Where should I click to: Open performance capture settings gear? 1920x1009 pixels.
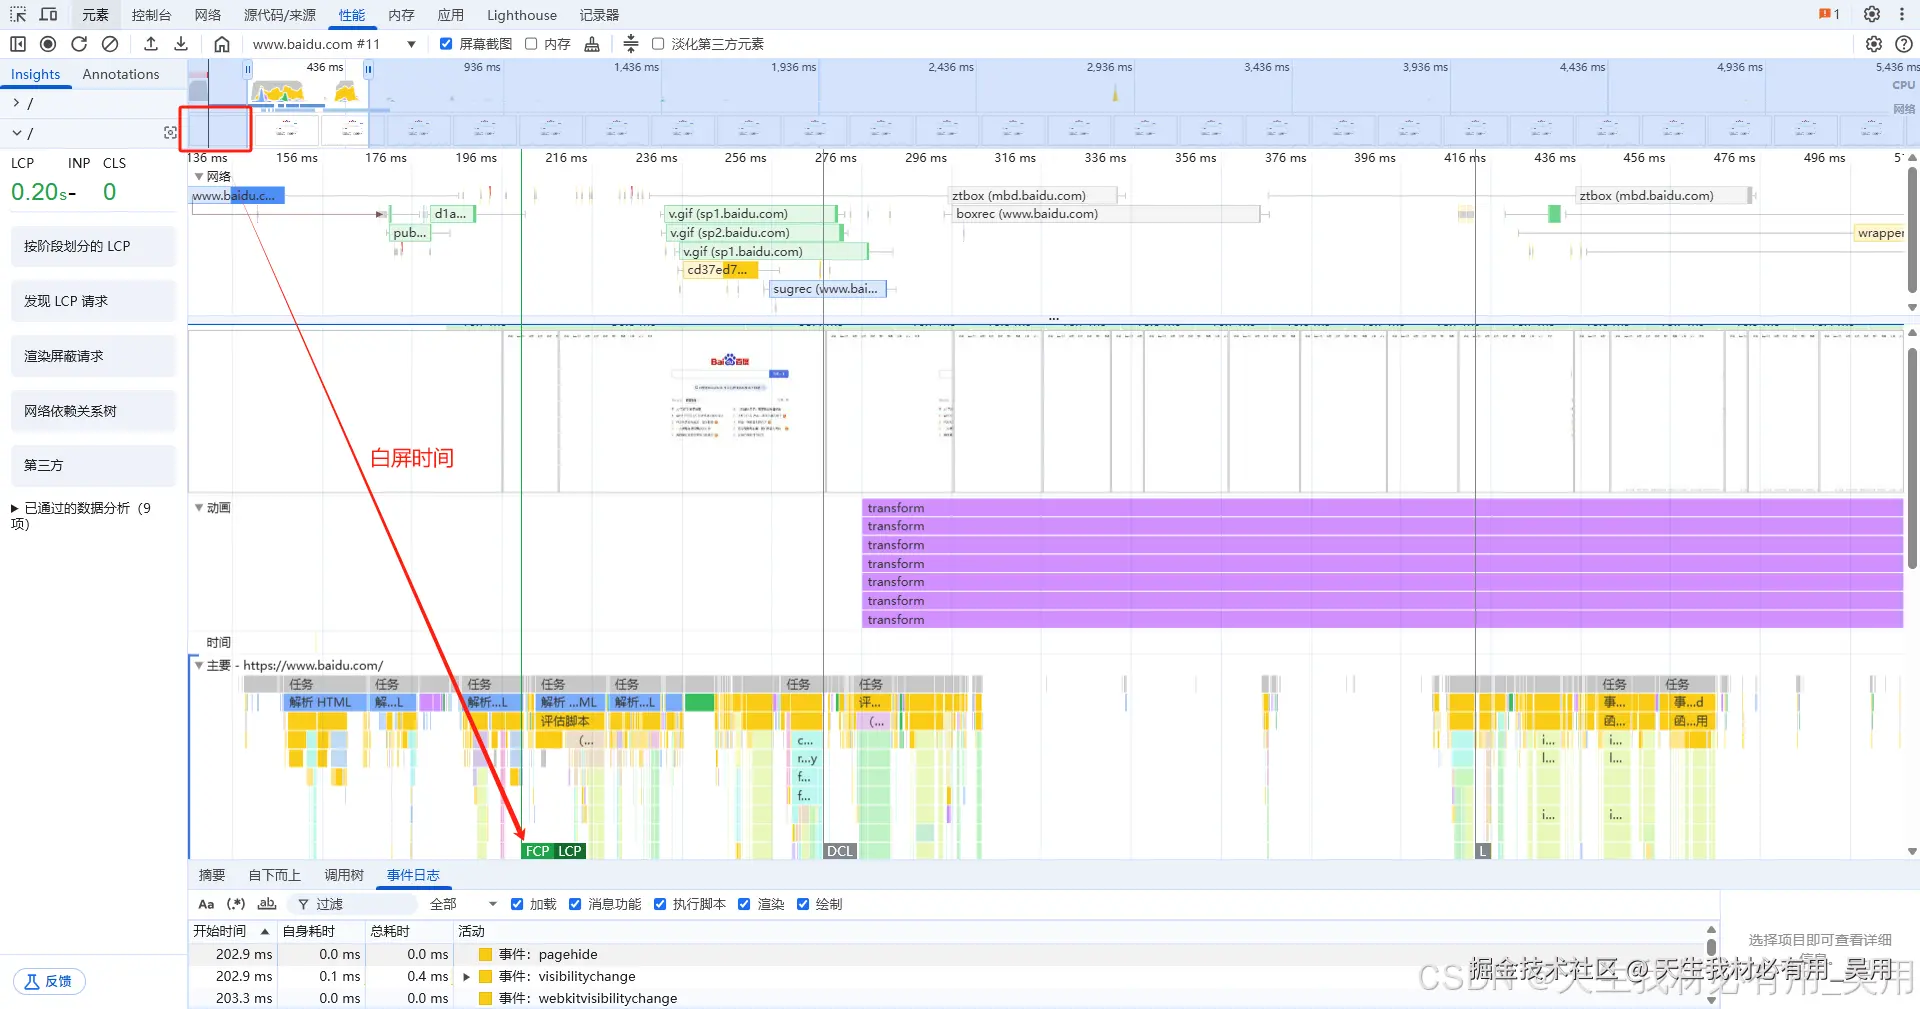click(x=1874, y=44)
